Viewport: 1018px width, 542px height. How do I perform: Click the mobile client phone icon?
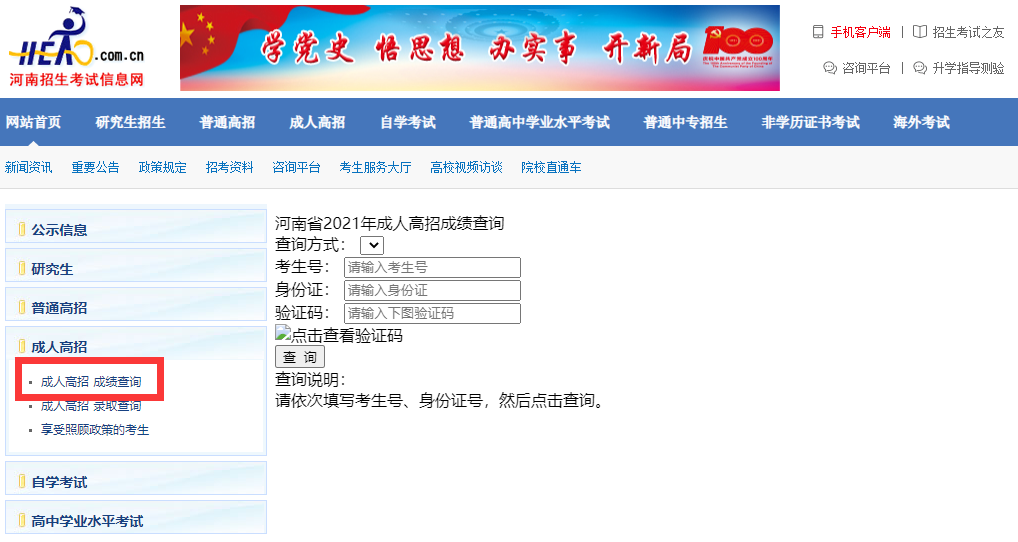(x=818, y=32)
